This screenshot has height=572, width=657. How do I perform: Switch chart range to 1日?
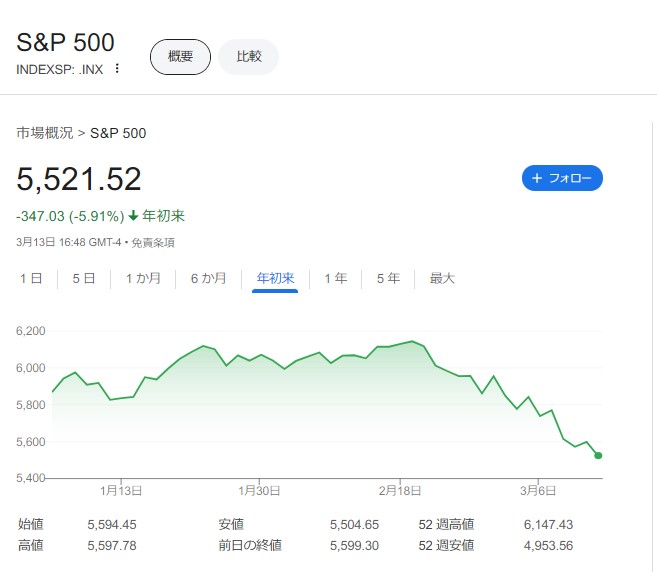(x=30, y=278)
